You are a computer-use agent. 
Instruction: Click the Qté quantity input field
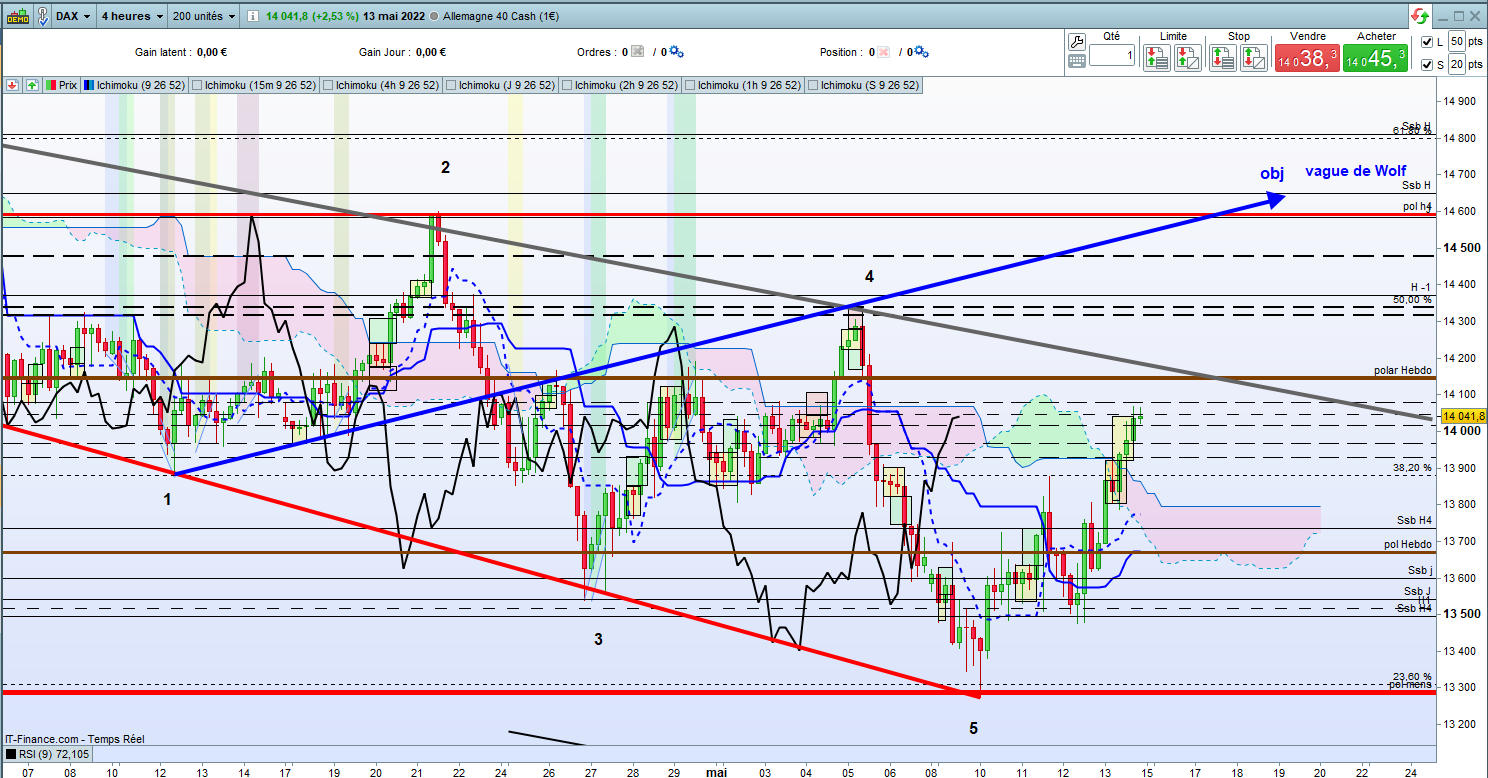(1112, 56)
